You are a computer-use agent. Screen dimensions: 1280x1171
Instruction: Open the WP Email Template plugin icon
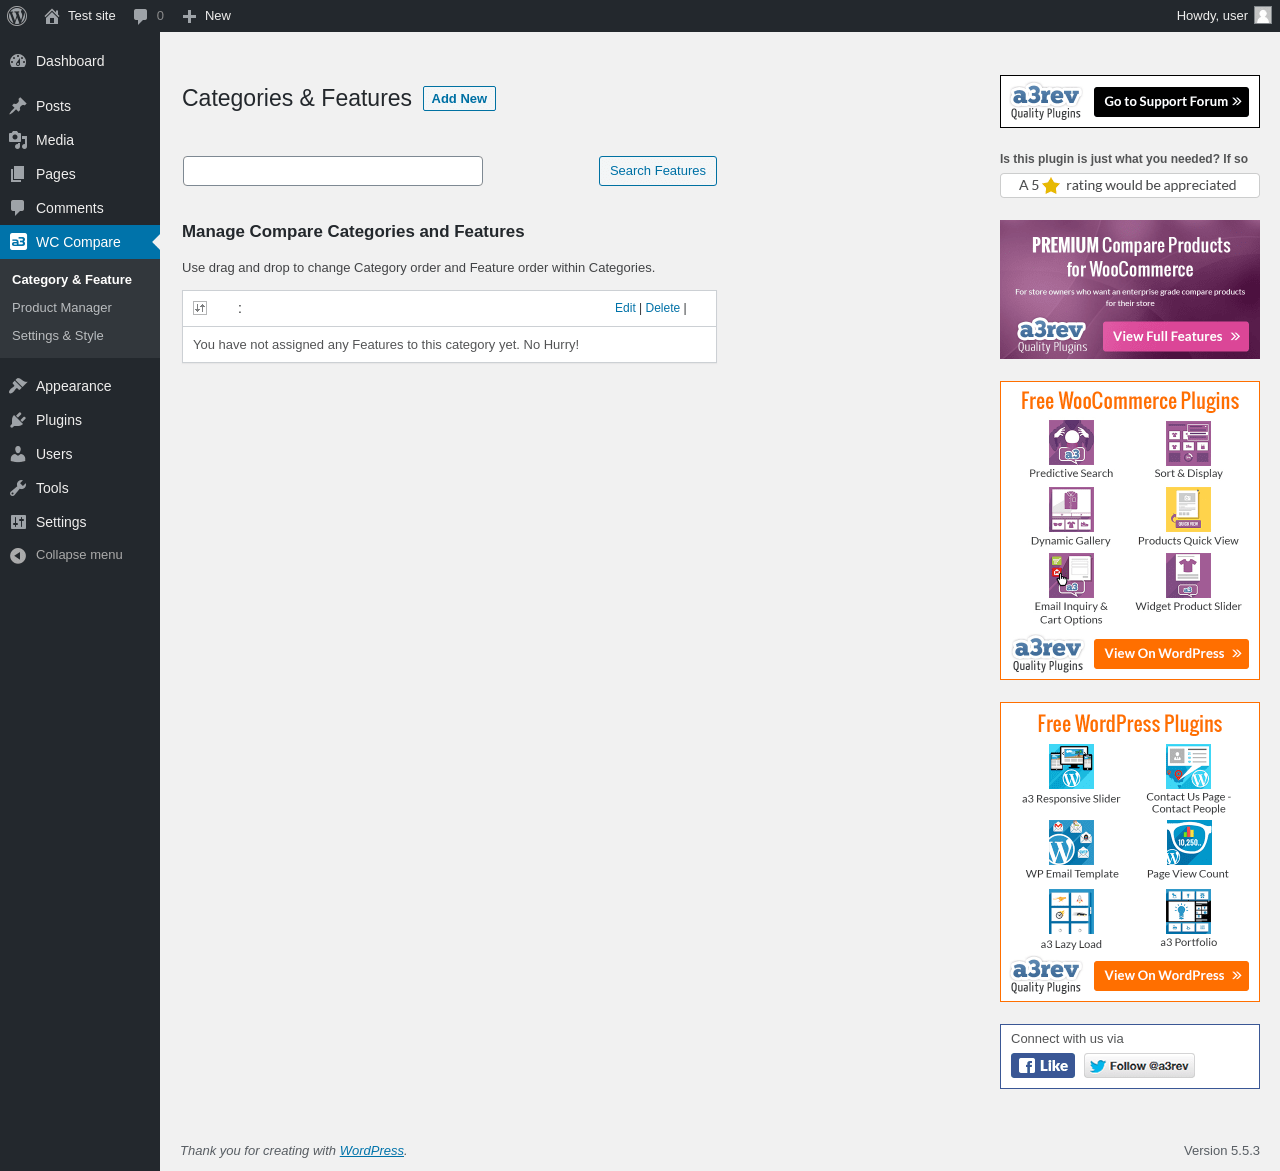1071,843
